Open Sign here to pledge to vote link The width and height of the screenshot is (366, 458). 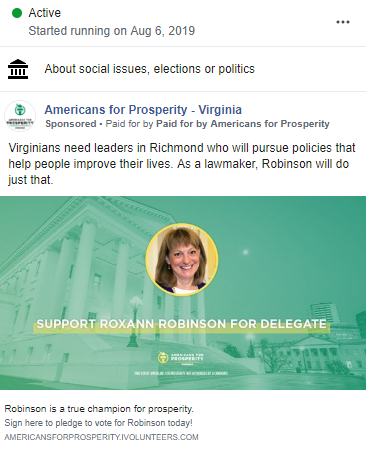(x=99, y=423)
